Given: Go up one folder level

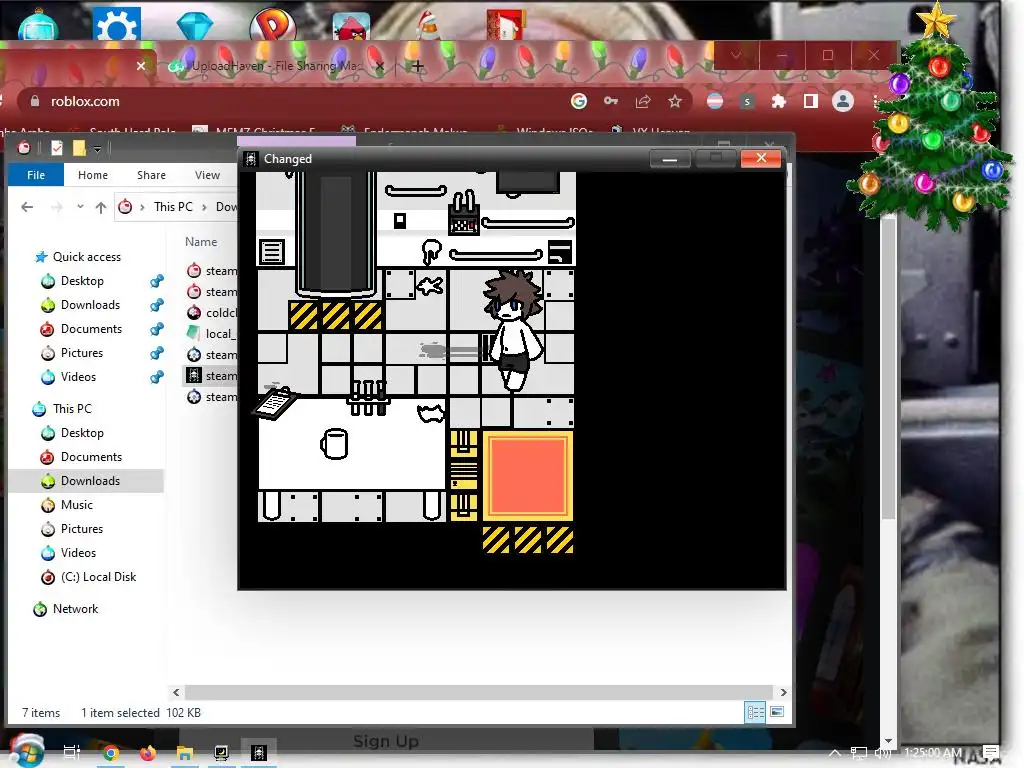Looking at the screenshot, I should point(101,207).
